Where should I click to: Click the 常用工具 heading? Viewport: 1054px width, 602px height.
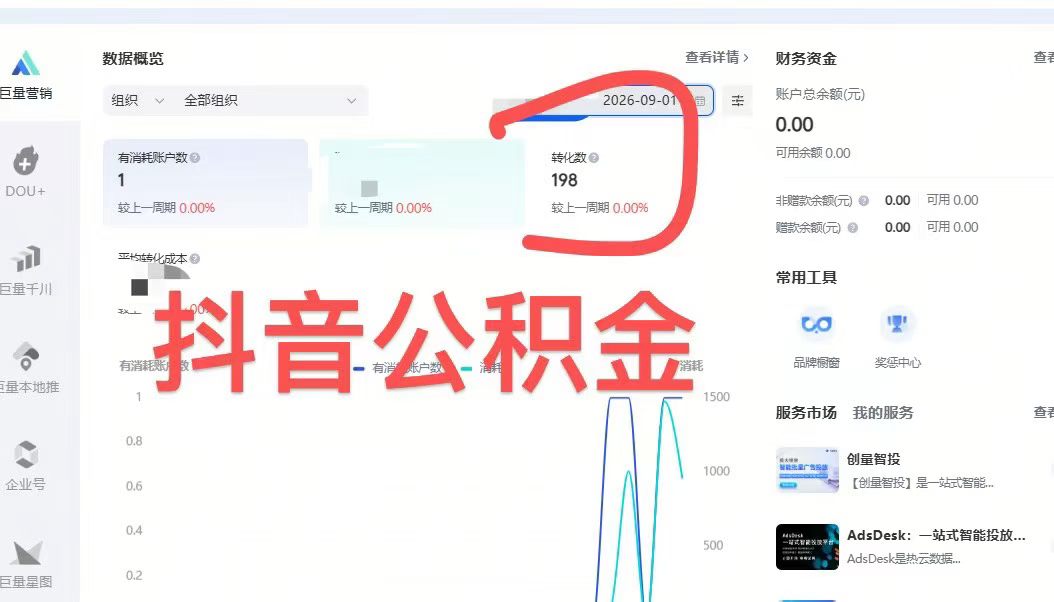pyautogui.click(x=806, y=277)
